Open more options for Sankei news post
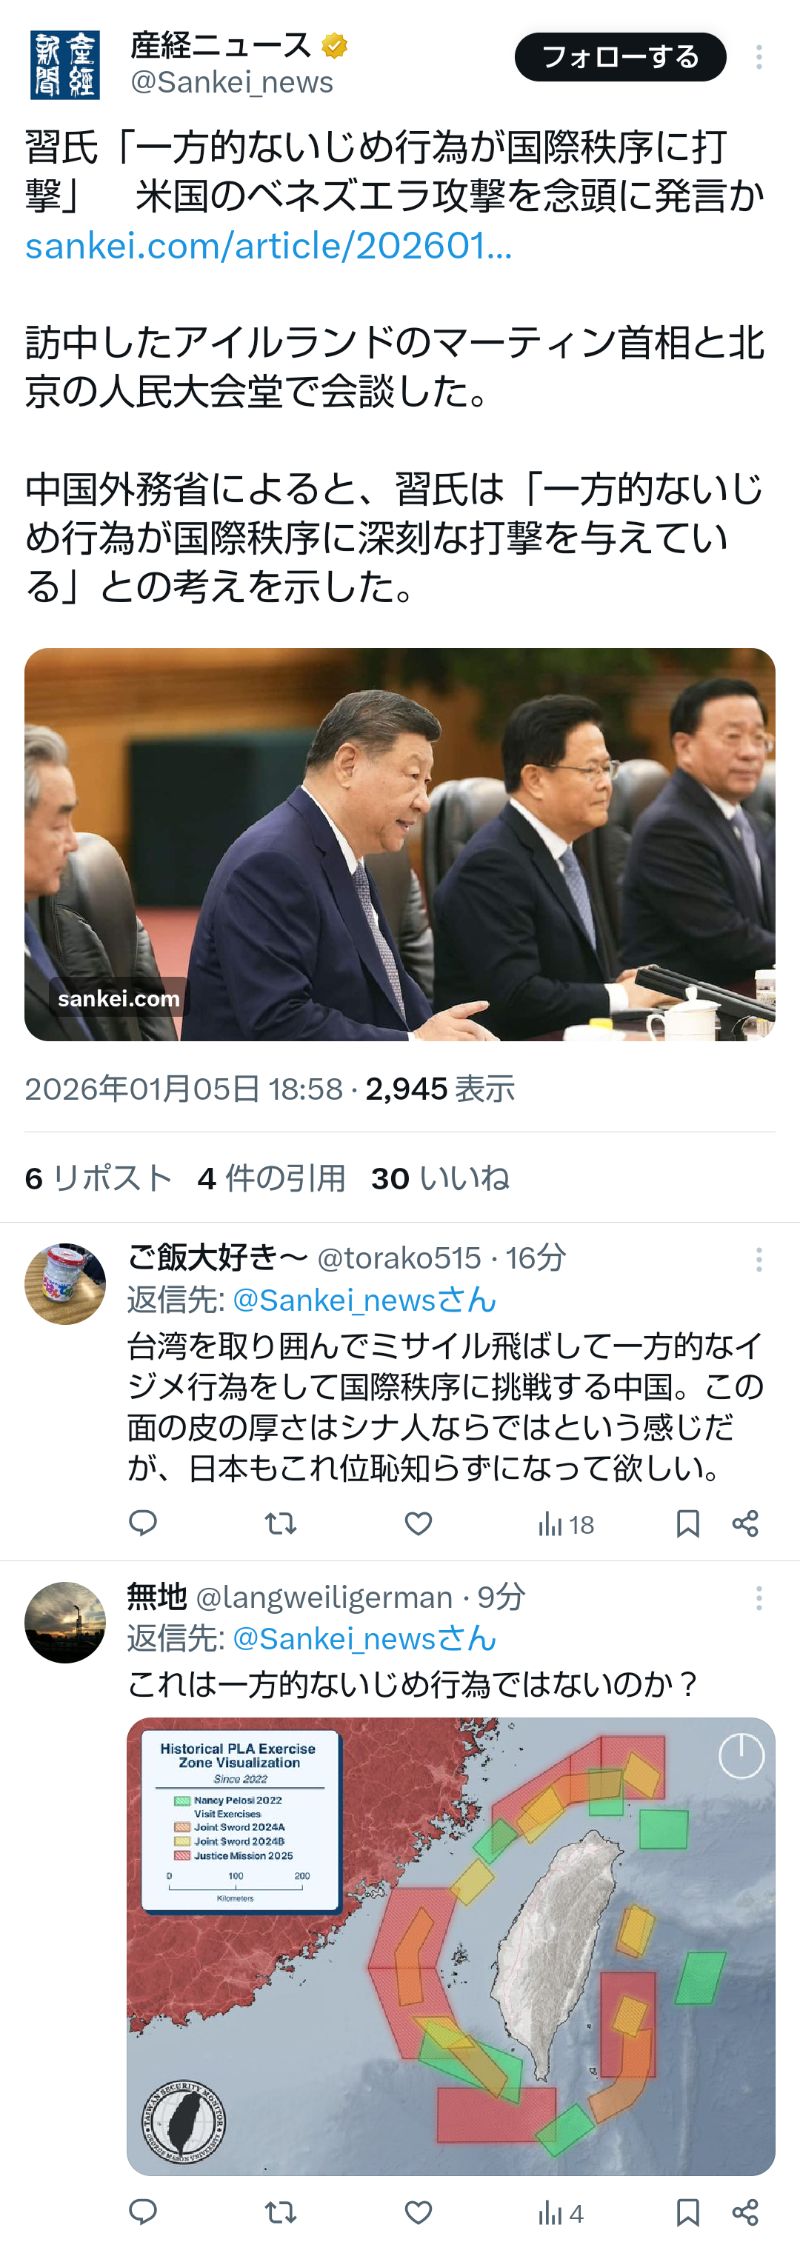This screenshot has height=2242, width=800. point(759,57)
